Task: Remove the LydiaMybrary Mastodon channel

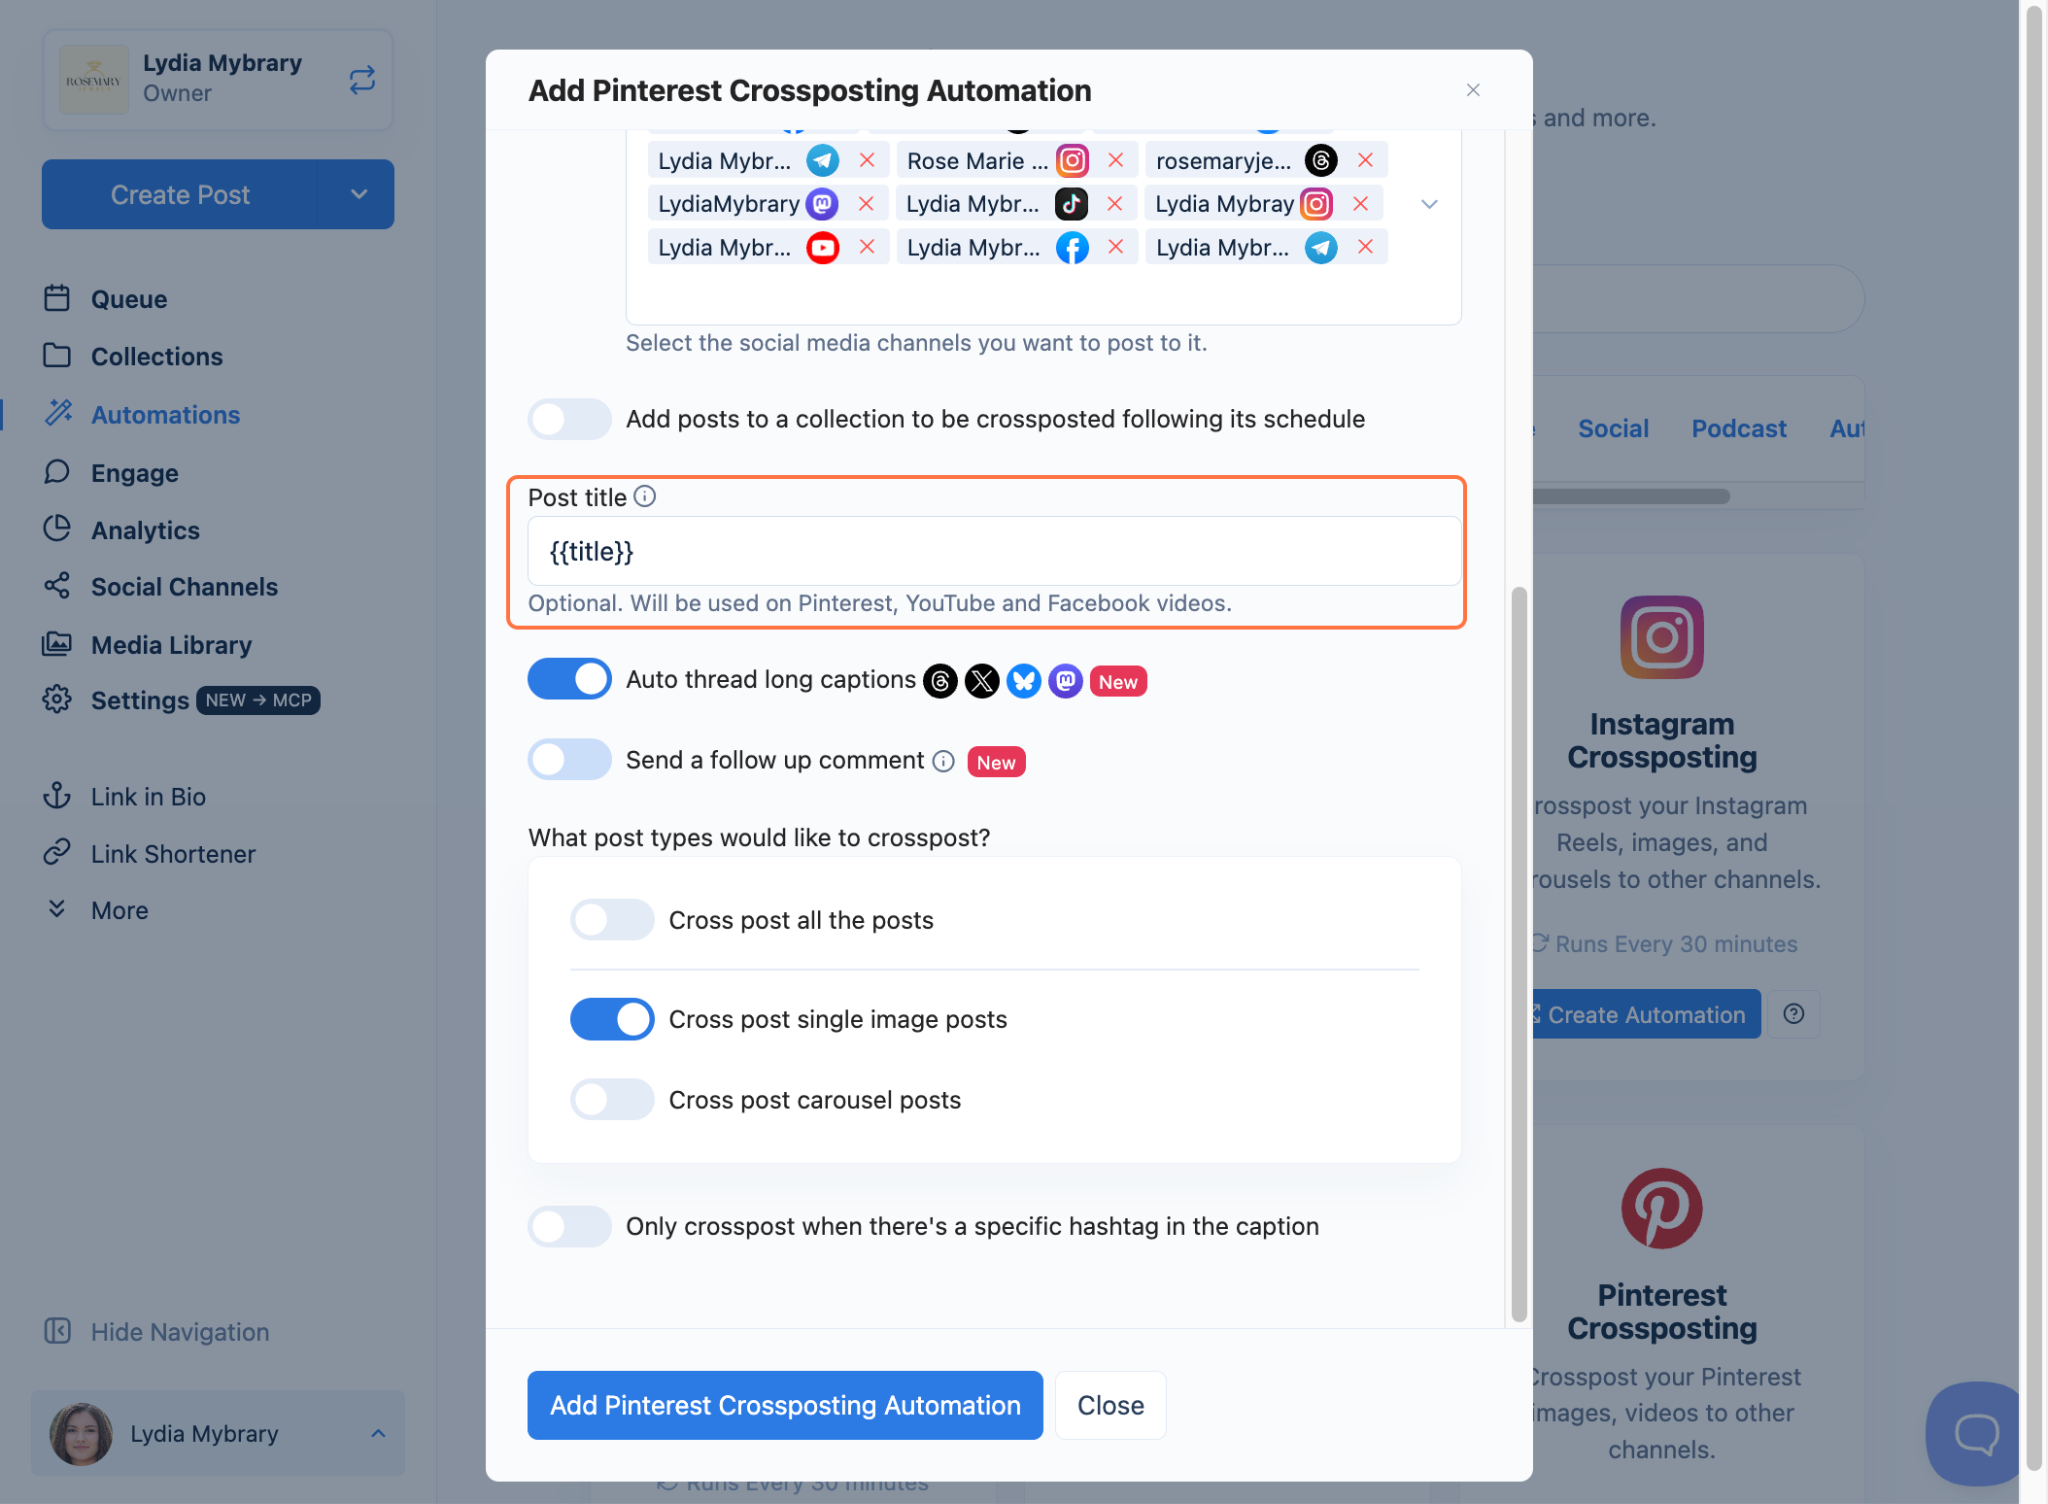Action: (x=866, y=204)
